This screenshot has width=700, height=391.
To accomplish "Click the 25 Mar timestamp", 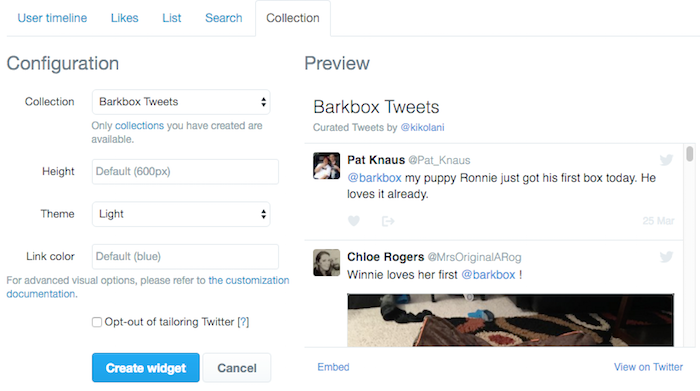I will tap(658, 221).
